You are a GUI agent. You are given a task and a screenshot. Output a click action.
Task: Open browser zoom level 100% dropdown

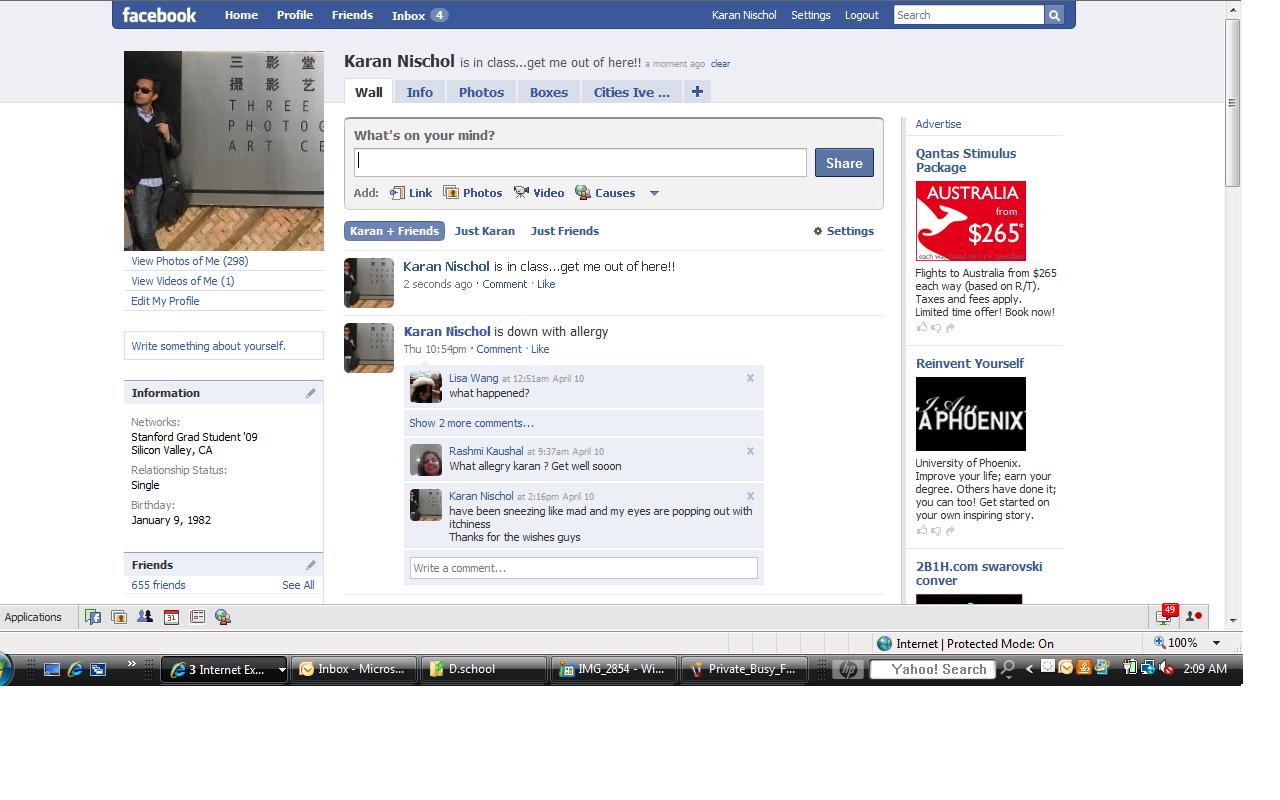tap(1216, 643)
